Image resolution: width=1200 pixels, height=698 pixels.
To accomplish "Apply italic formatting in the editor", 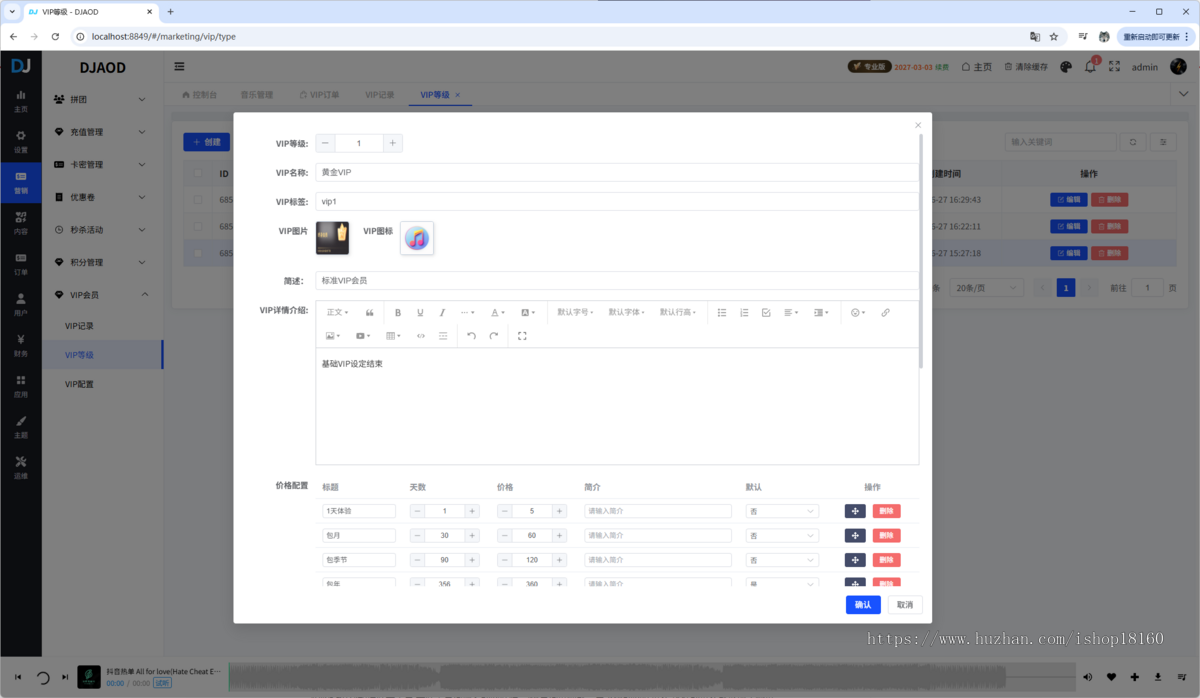I will (442, 313).
